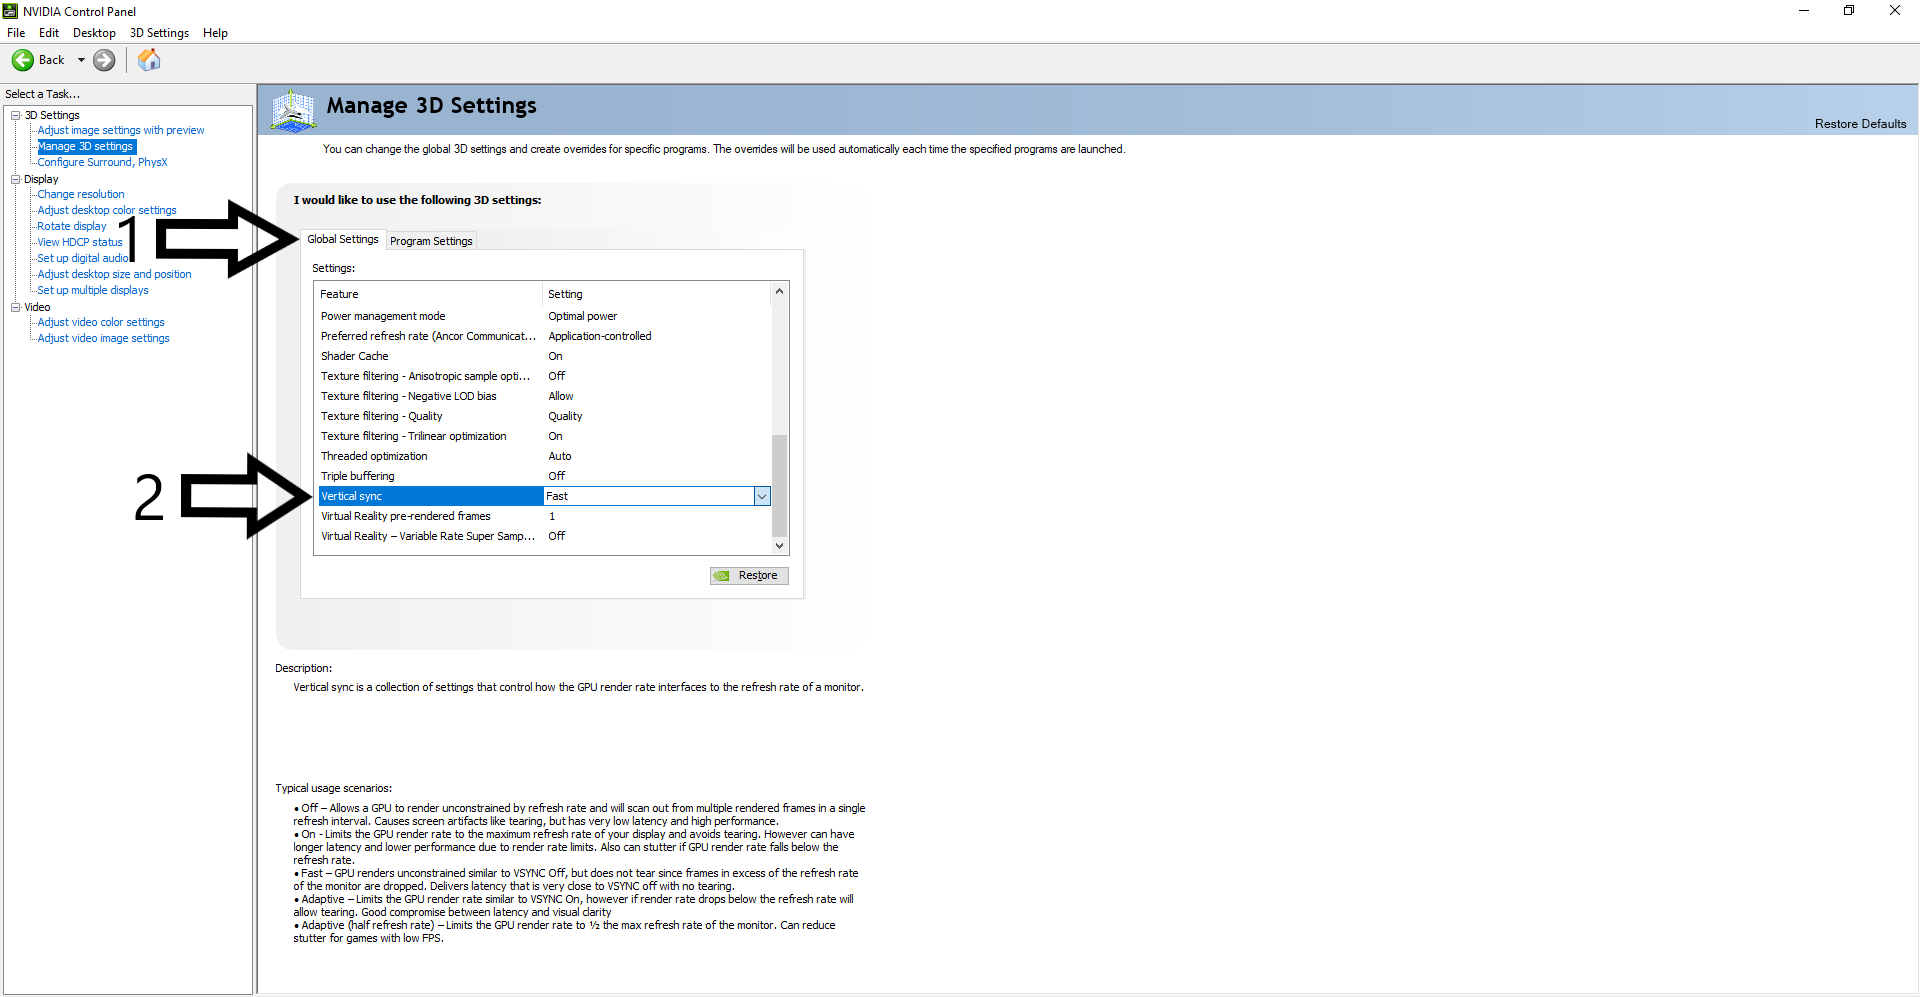1920x997 pixels.
Task: Collapse the 3D Settings tree node
Action: 16,115
